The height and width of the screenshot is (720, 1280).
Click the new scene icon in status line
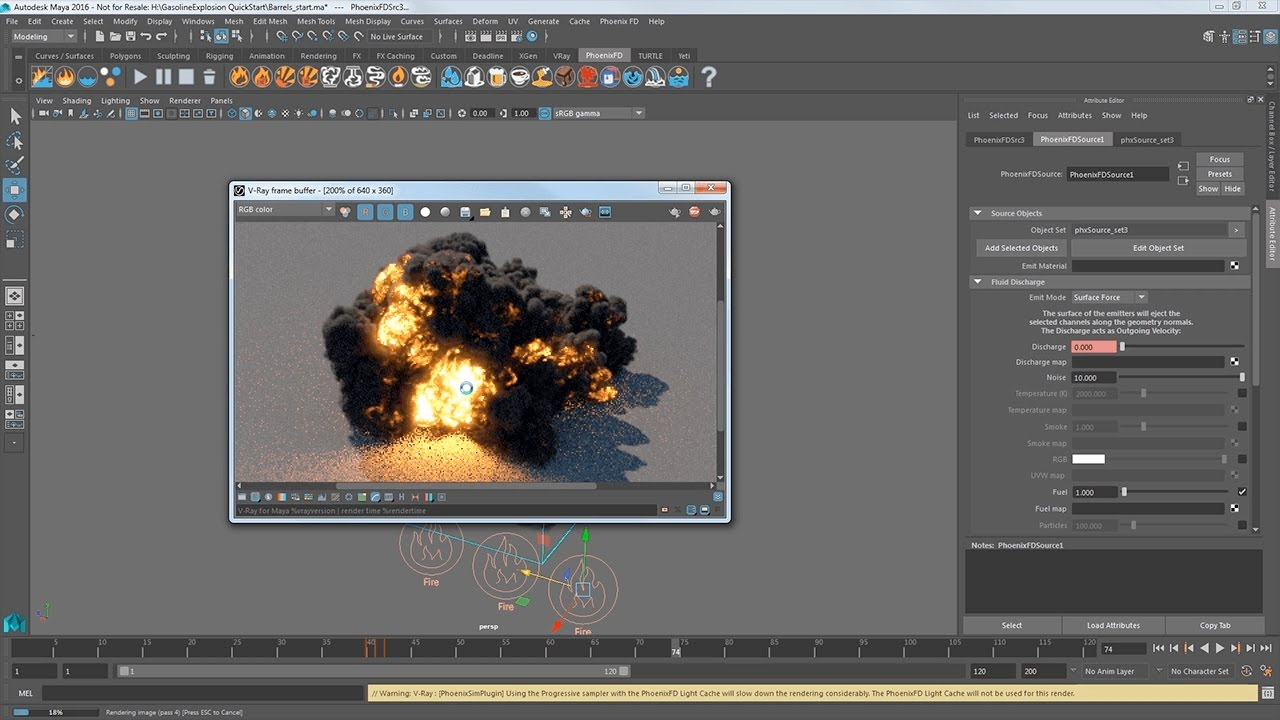101,37
